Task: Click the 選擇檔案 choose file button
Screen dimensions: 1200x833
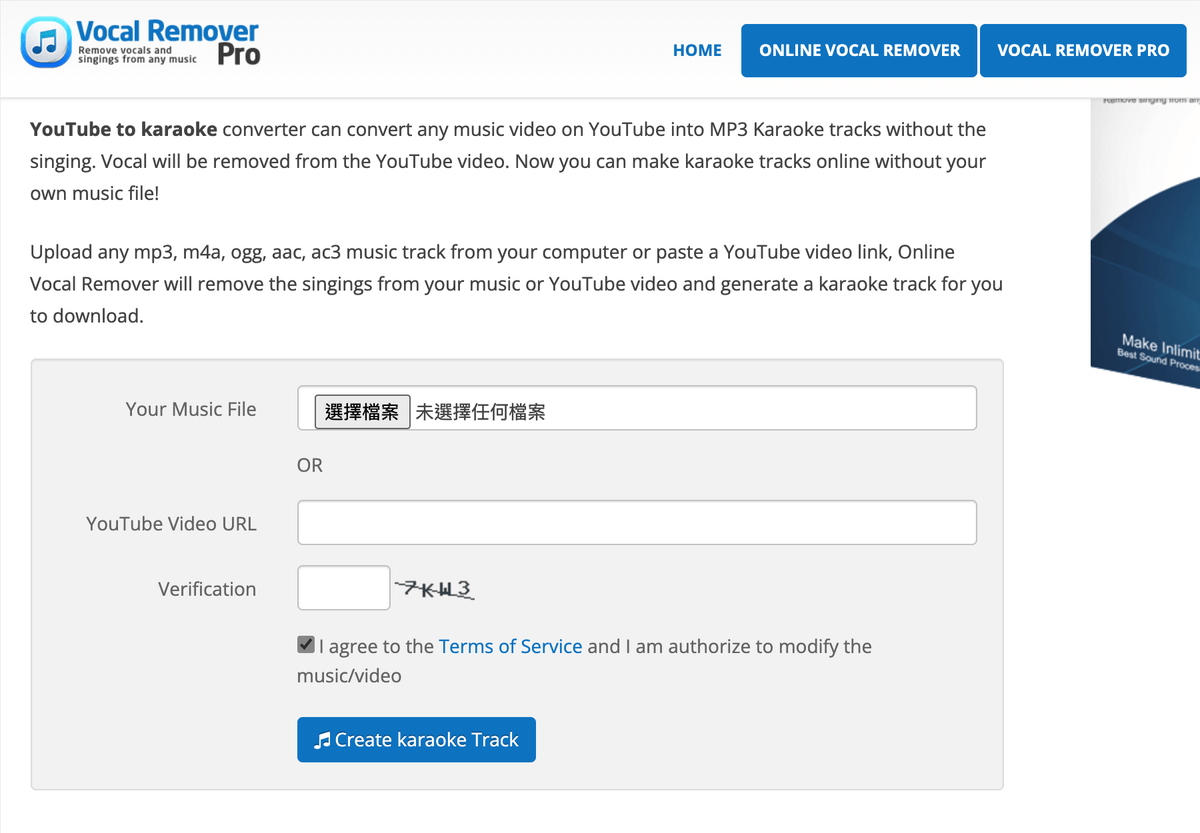Action: pyautogui.click(x=362, y=411)
